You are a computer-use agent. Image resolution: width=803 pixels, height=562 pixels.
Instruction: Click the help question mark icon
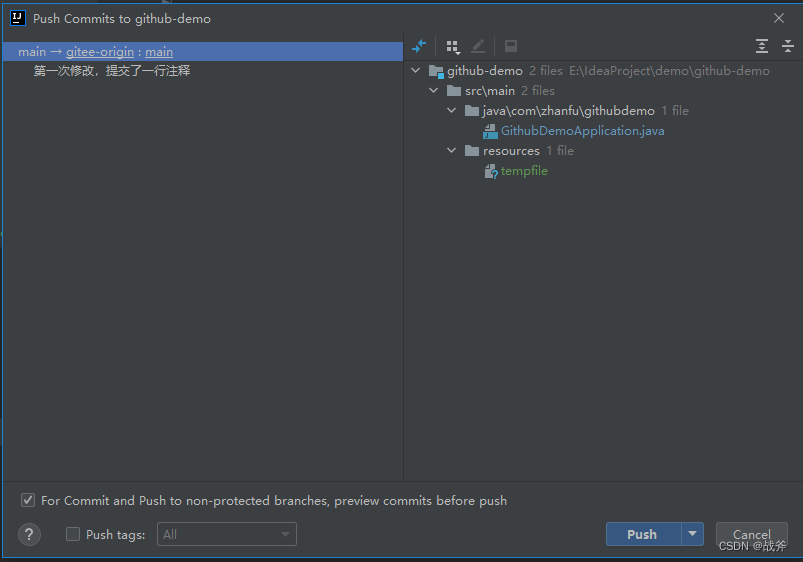click(x=30, y=534)
